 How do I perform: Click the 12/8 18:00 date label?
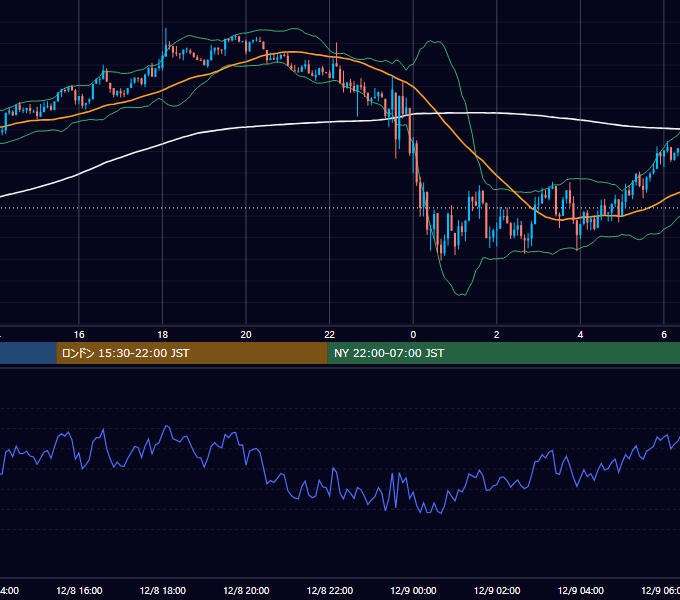[163, 591]
